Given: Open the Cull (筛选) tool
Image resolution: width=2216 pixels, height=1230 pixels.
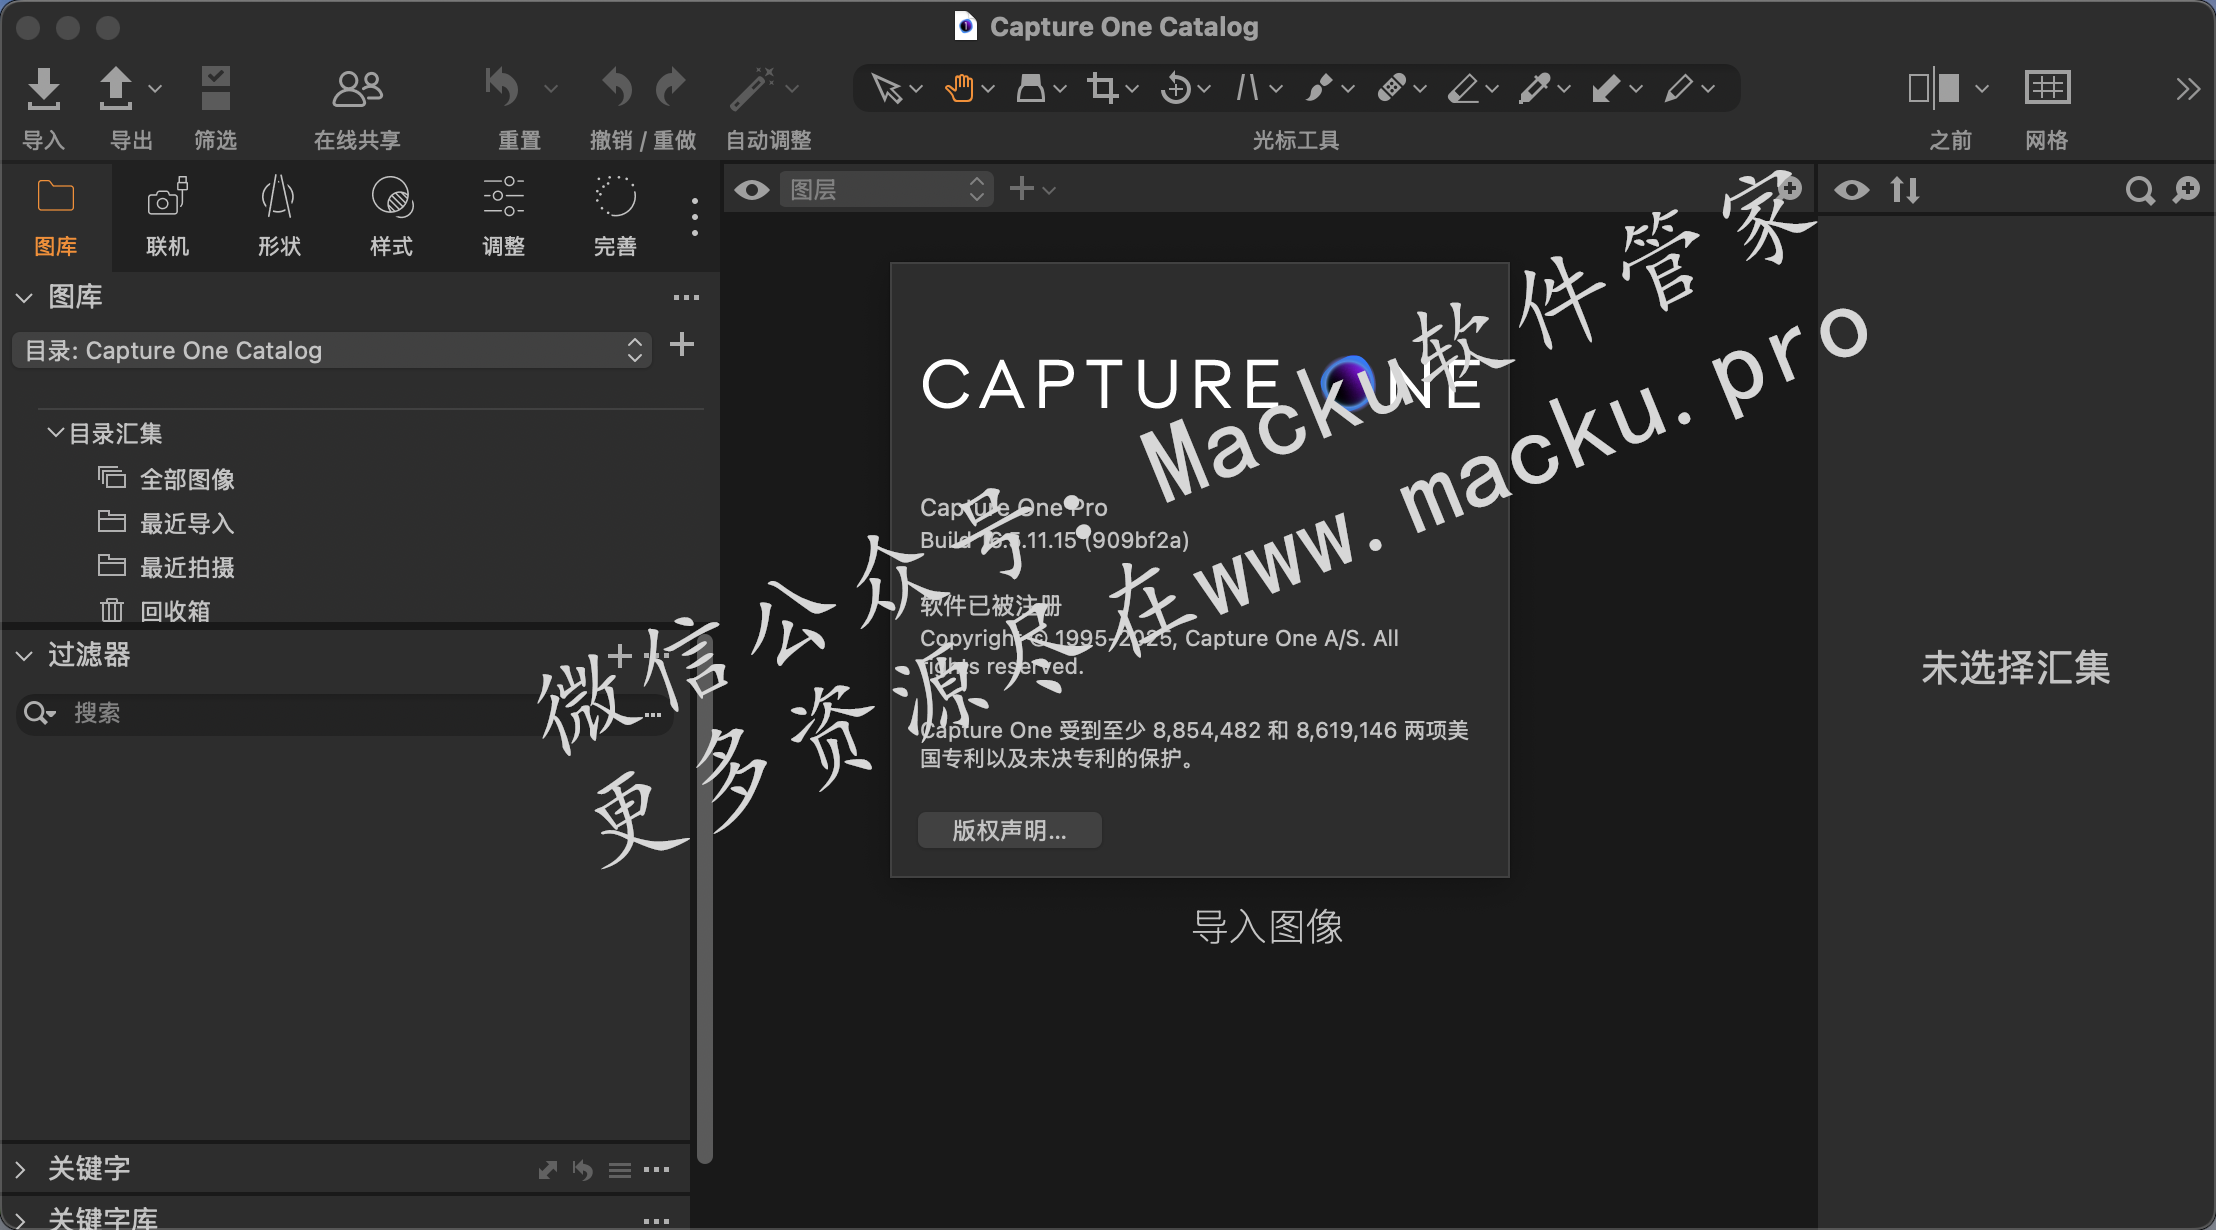Looking at the screenshot, I should pos(215,88).
